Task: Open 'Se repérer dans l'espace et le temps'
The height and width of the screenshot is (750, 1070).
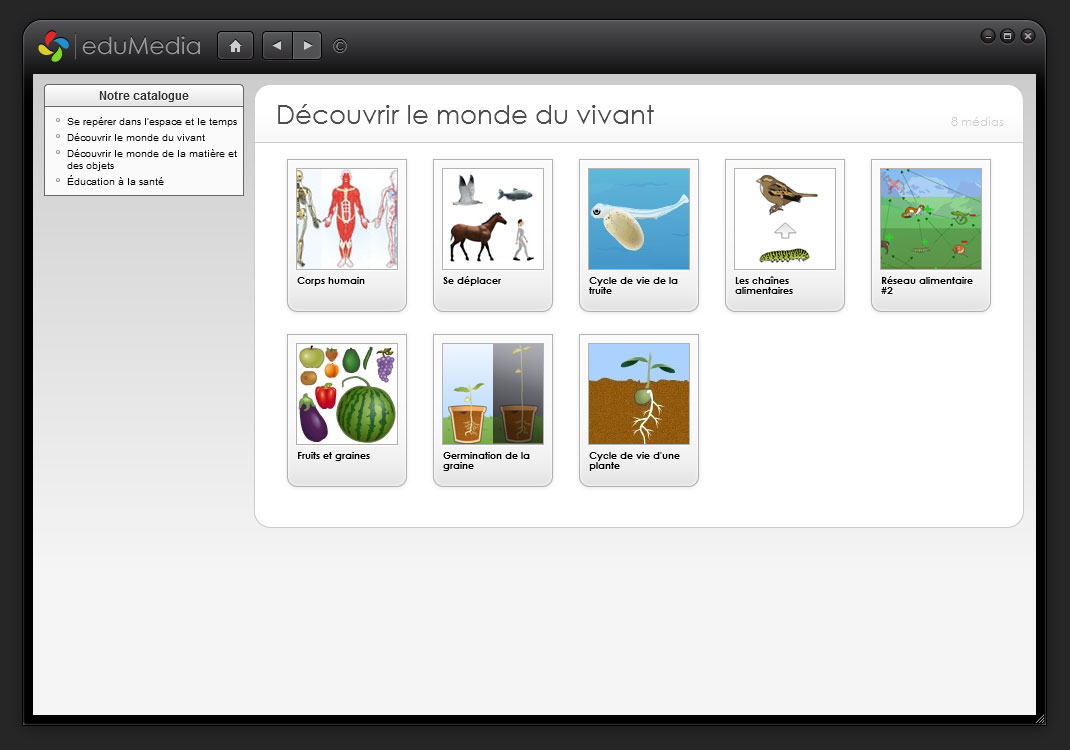Action: tap(152, 121)
